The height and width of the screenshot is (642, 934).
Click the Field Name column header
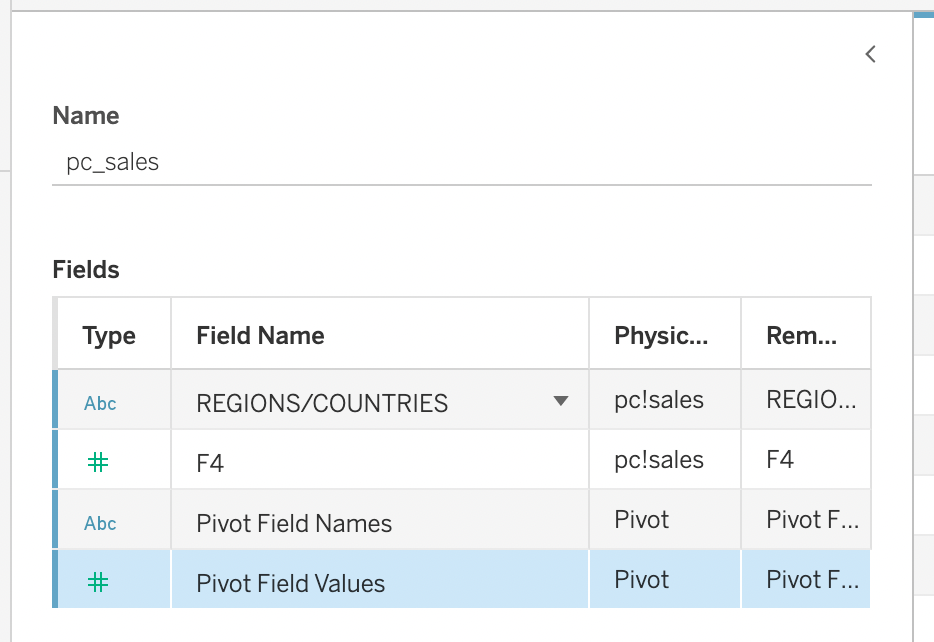click(x=260, y=336)
